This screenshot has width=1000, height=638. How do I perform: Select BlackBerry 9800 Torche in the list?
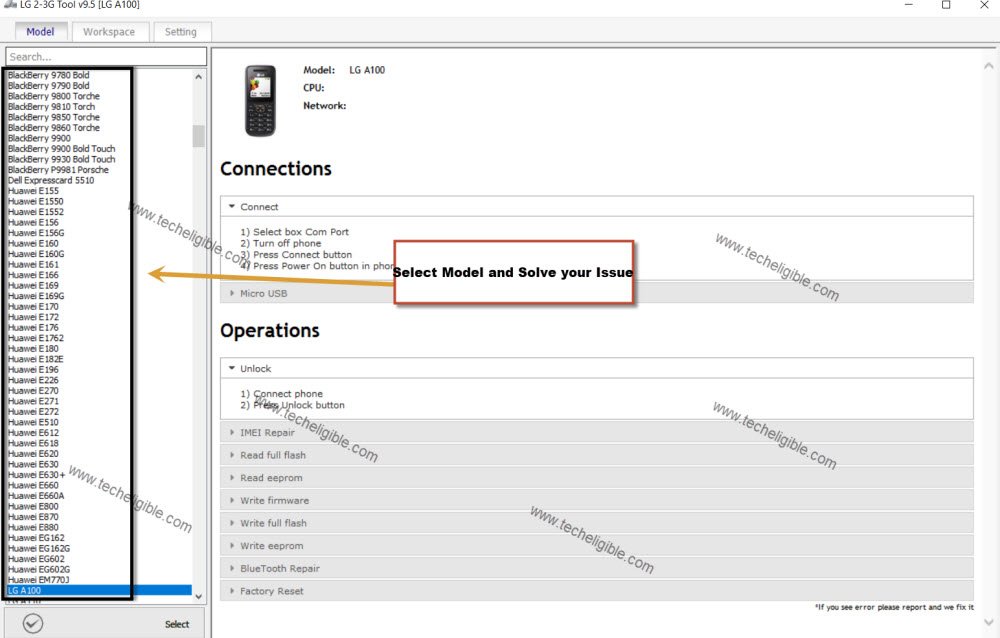click(x=54, y=96)
